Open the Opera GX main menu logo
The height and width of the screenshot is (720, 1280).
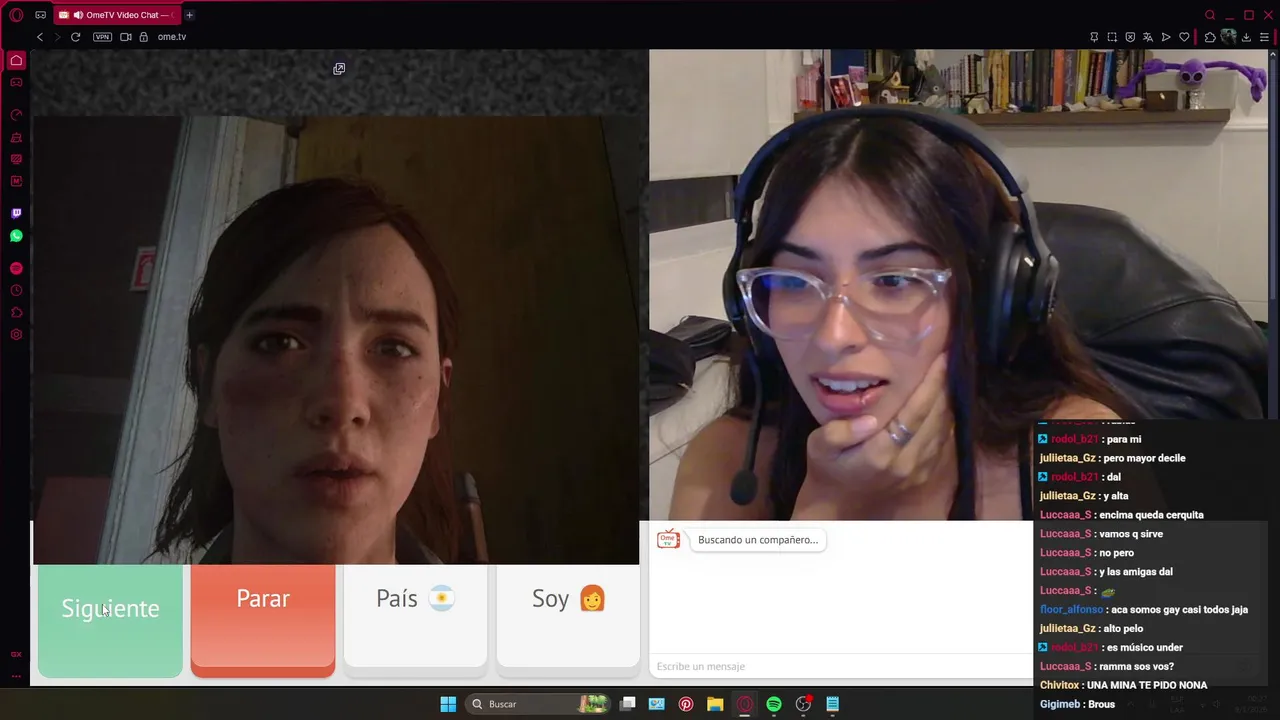(x=16, y=15)
